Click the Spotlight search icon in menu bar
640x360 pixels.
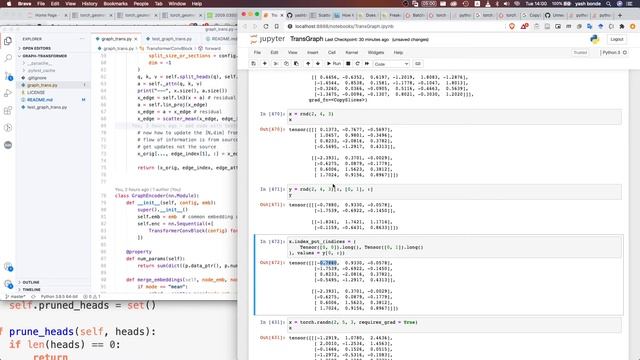pos(608,4)
